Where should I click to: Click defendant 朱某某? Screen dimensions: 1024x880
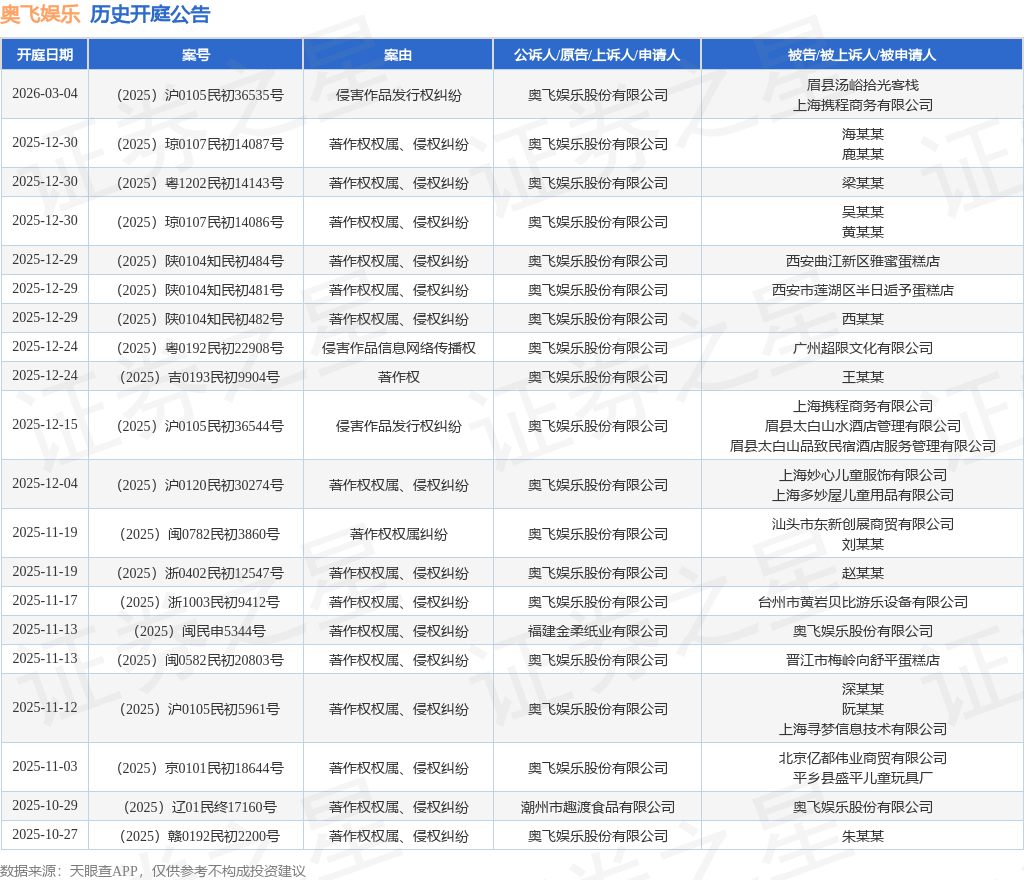point(862,837)
